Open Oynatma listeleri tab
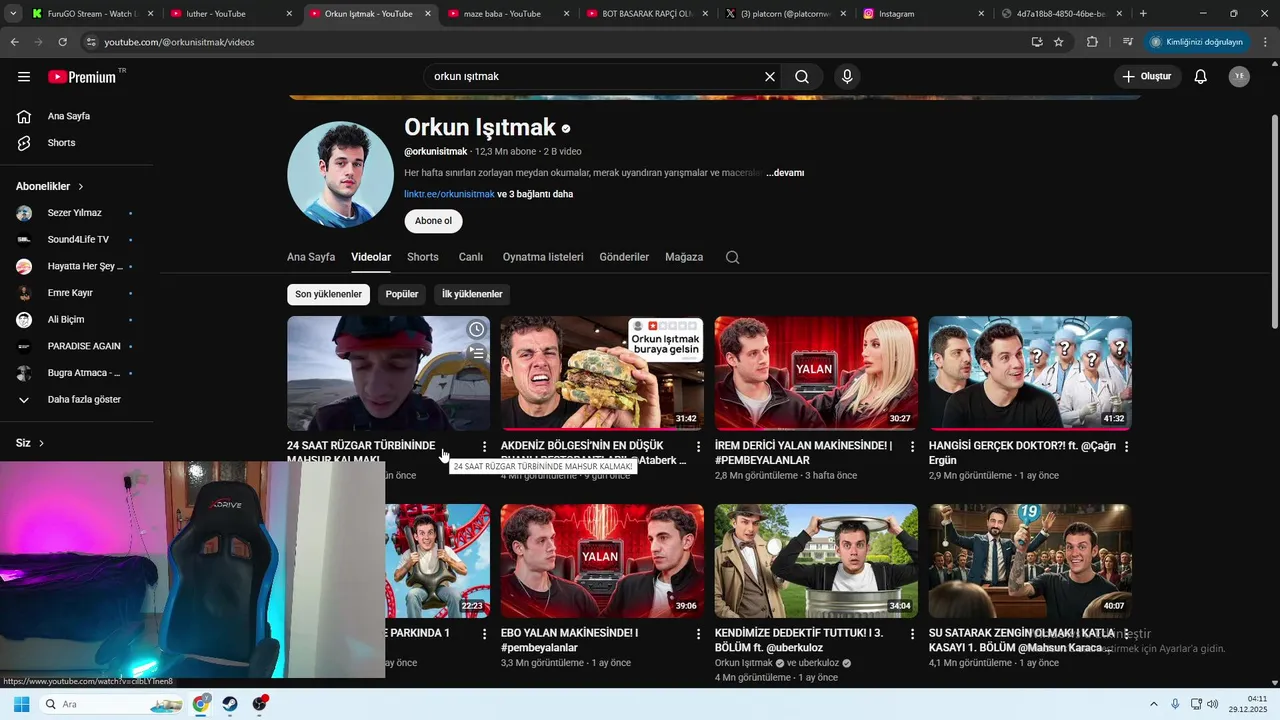The width and height of the screenshot is (1280, 720). tap(543, 257)
